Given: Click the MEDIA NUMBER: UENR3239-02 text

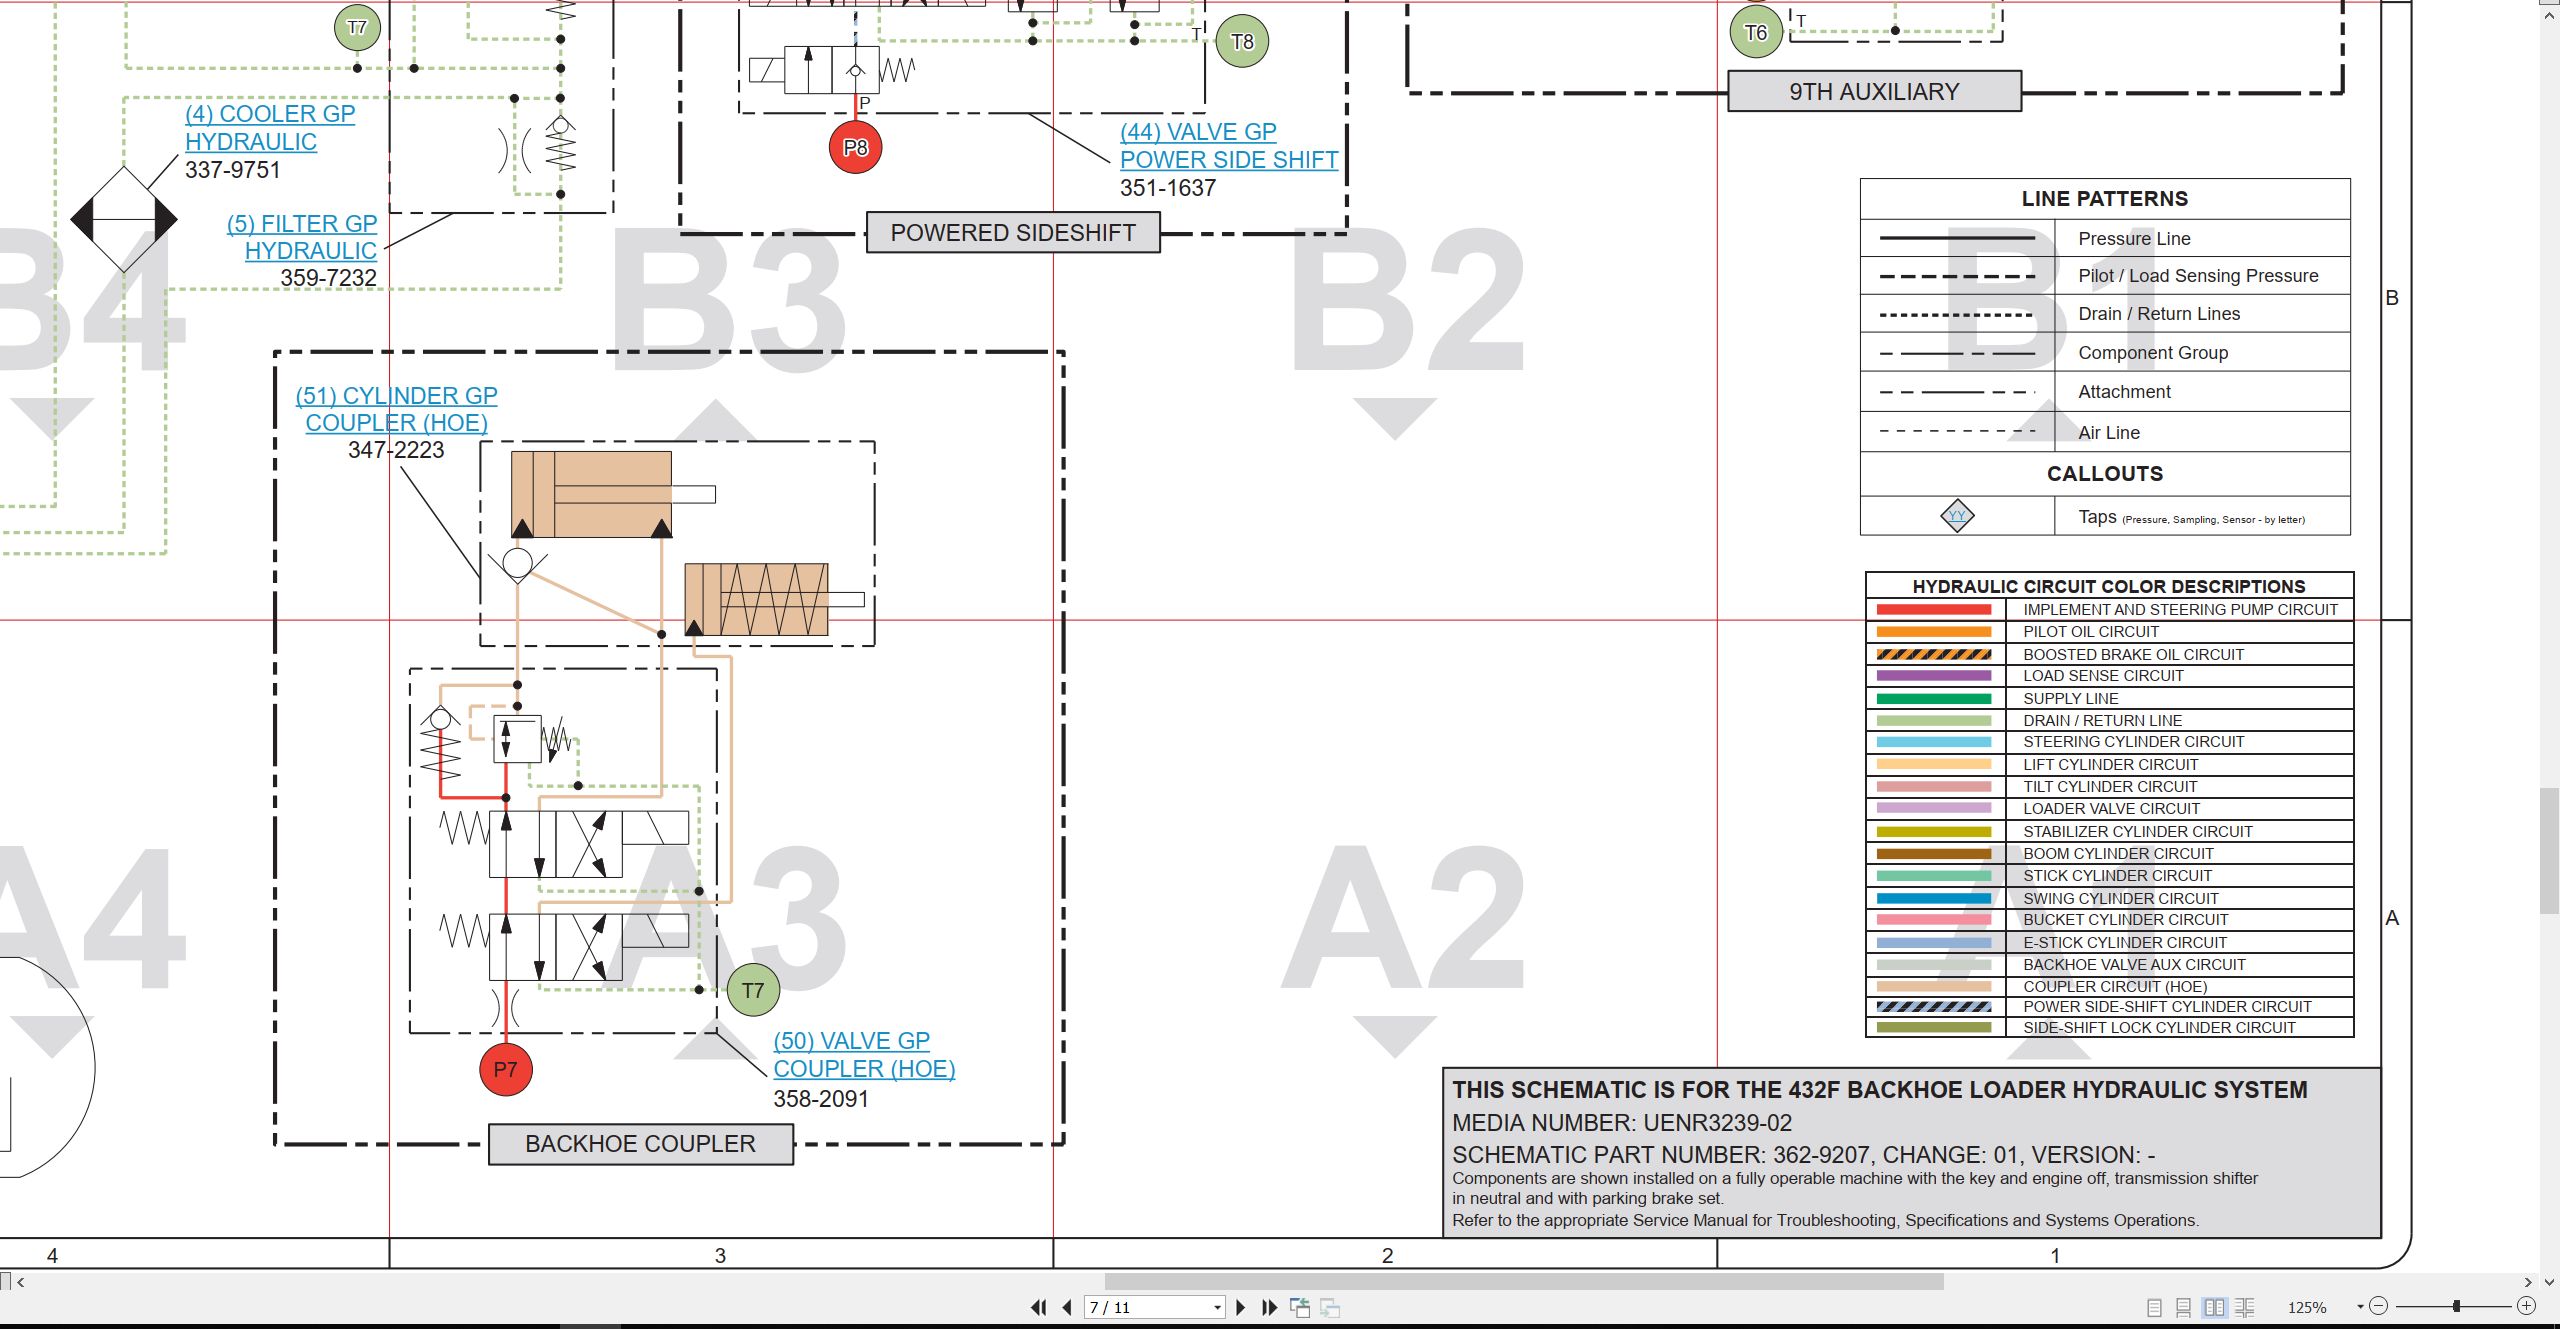Looking at the screenshot, I should click(x=1622, y=1123).
